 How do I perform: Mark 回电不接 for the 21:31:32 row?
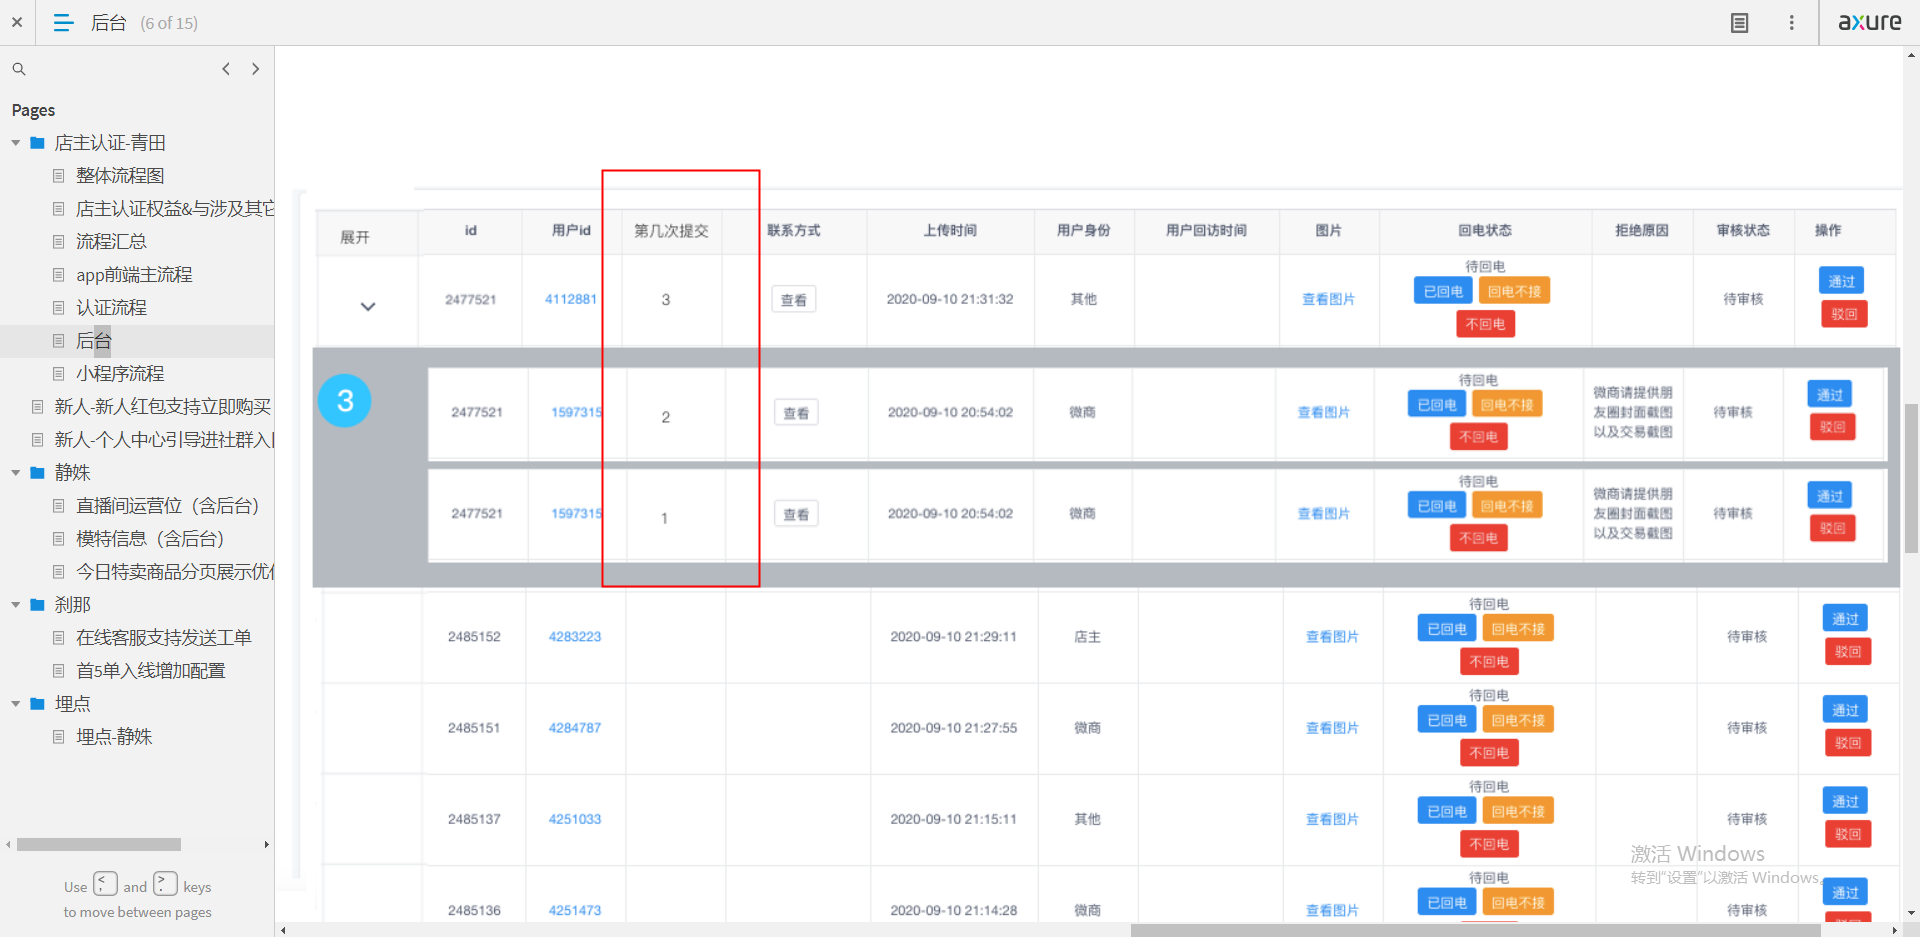(1514, 291)
